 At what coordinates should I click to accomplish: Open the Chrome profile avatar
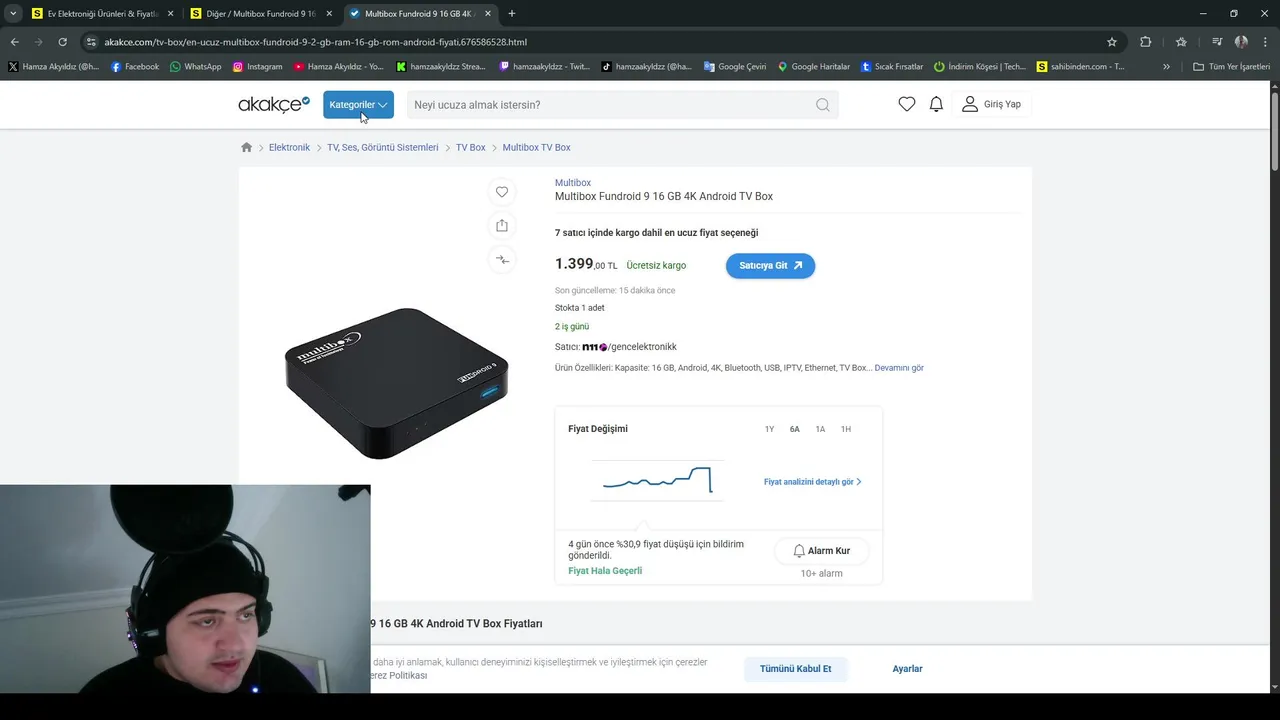click(x=1241, y=42)
